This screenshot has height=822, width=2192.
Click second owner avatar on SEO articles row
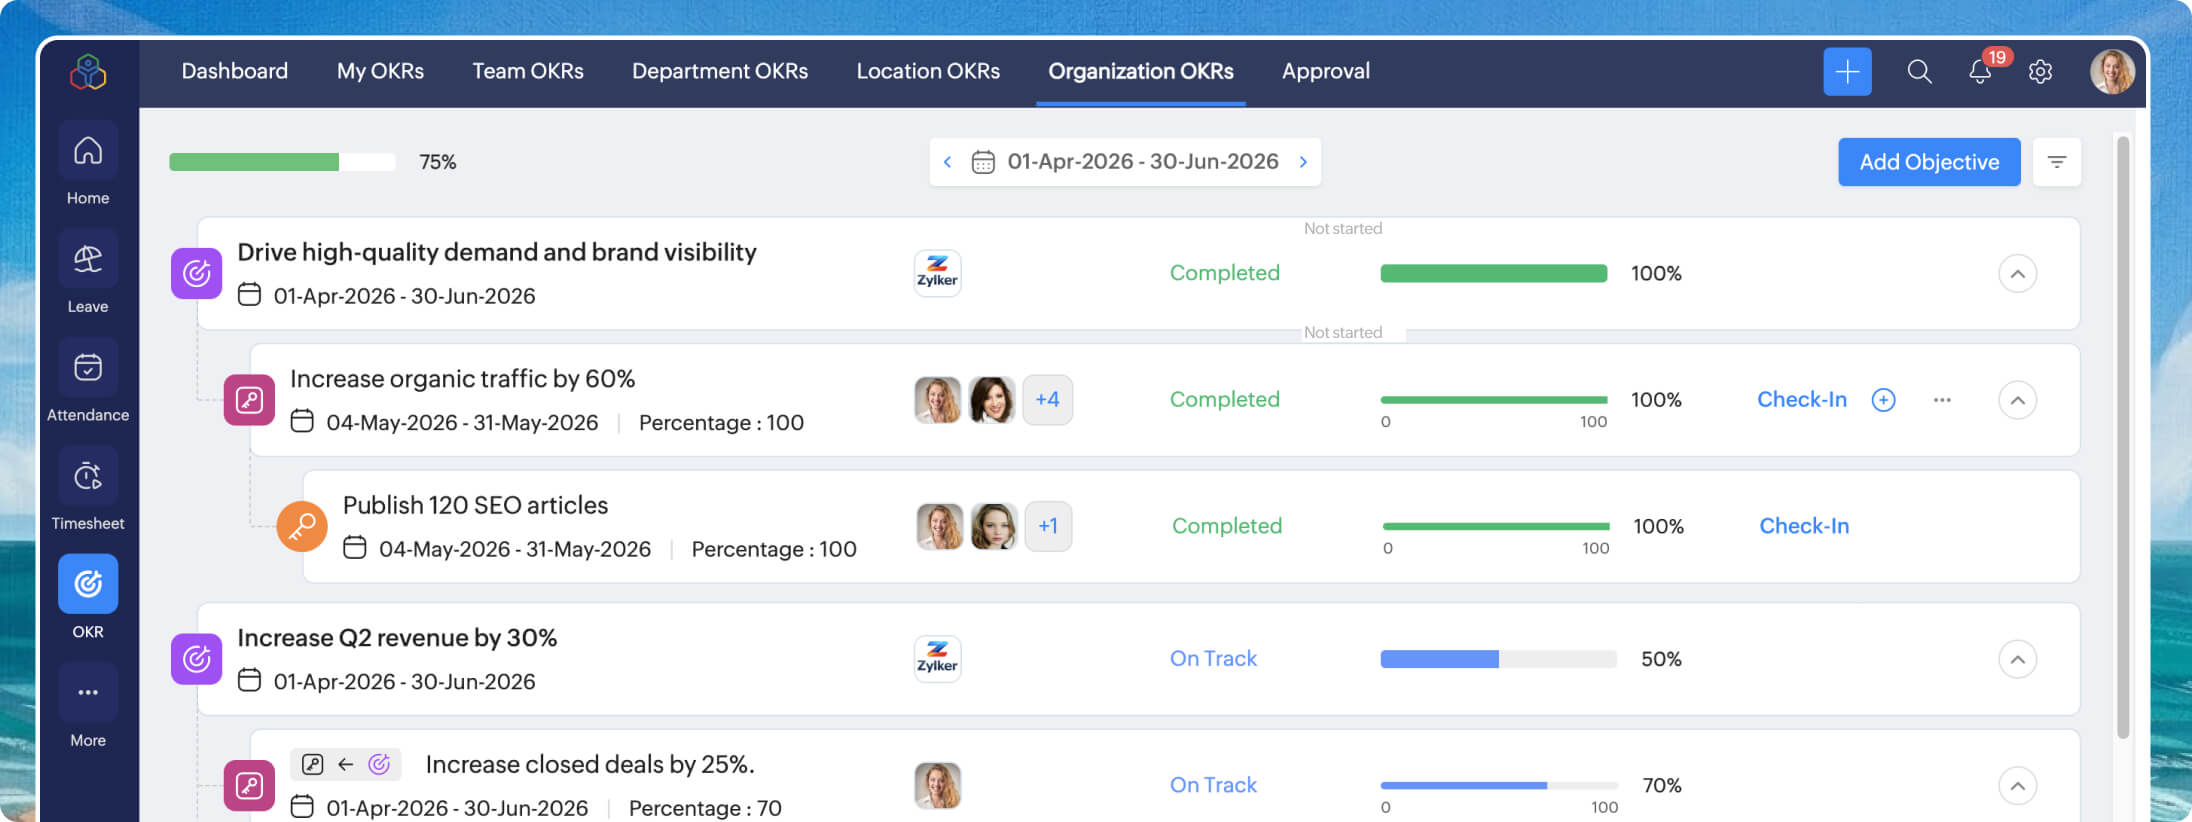point(994,526)
